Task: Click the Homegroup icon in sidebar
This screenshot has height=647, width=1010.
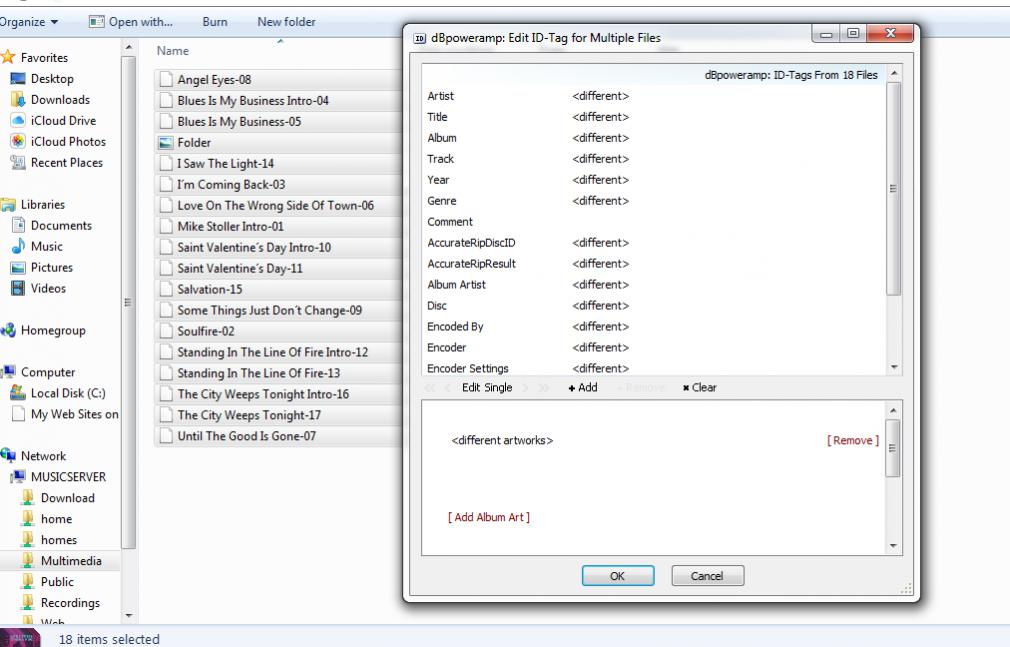Action: [9, 331]
